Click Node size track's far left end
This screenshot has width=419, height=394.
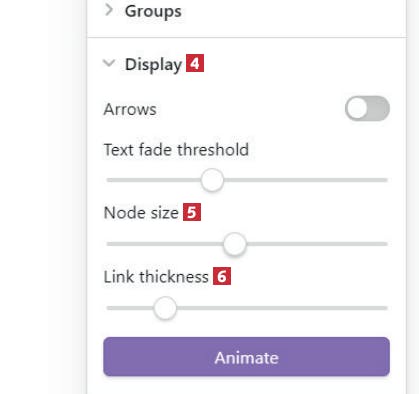tap(109, 244)
